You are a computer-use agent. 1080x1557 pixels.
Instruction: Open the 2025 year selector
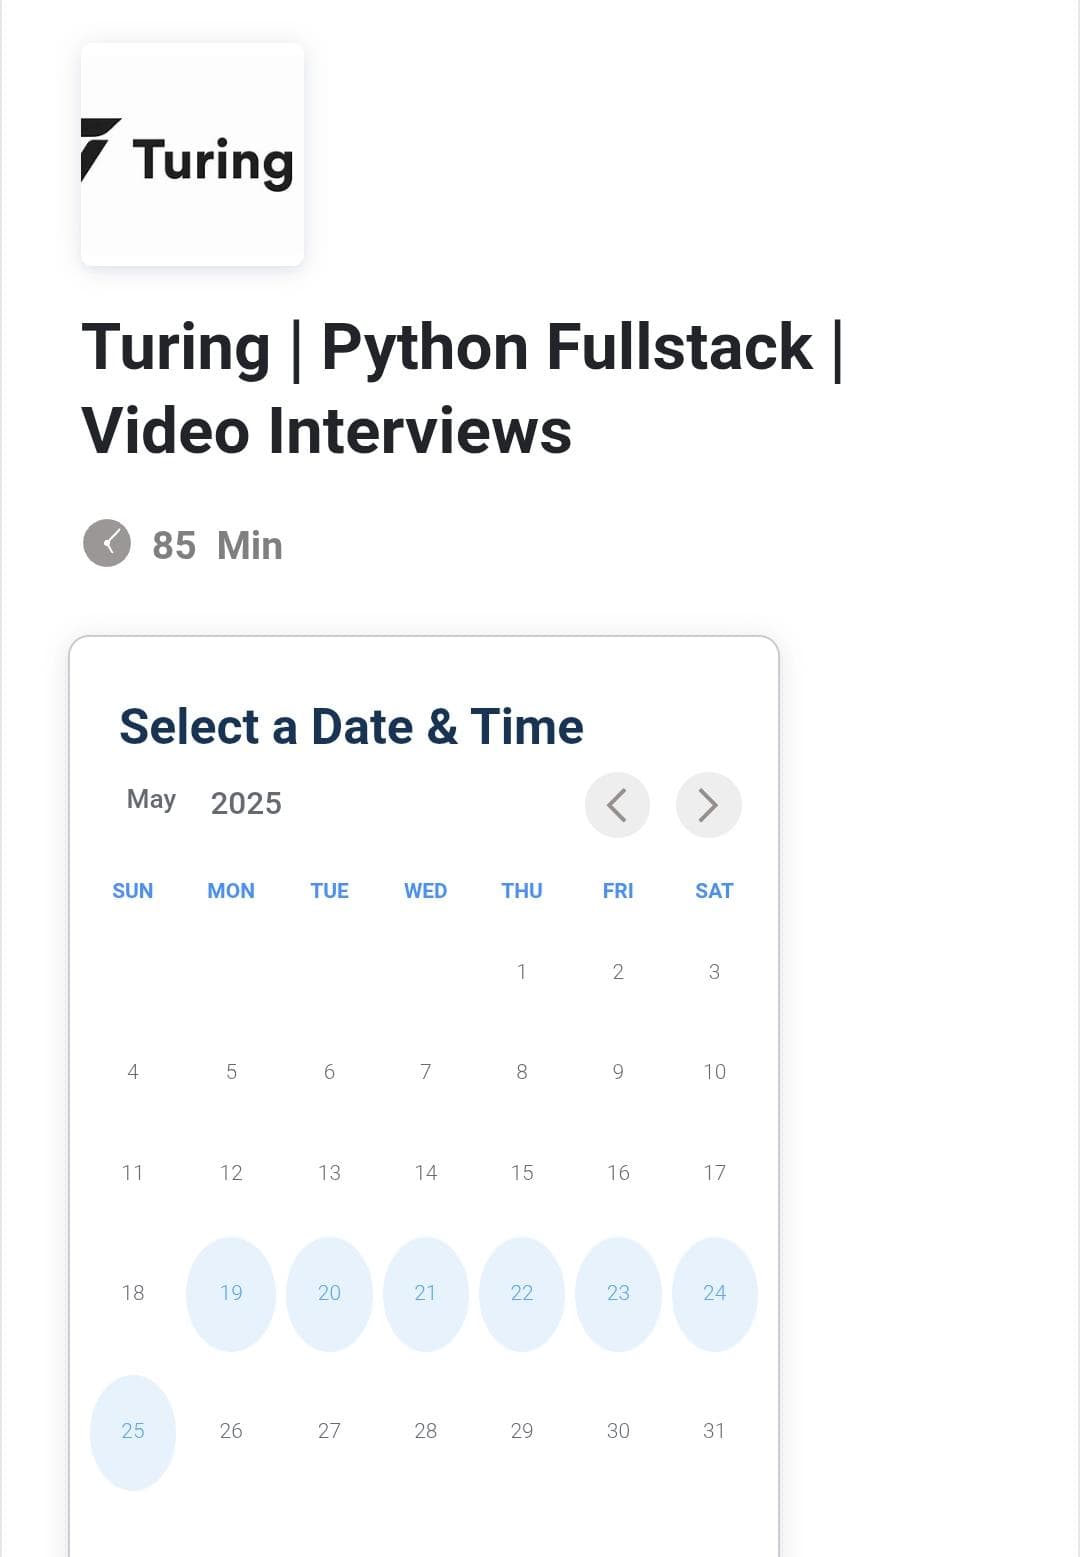coord(246,803)
